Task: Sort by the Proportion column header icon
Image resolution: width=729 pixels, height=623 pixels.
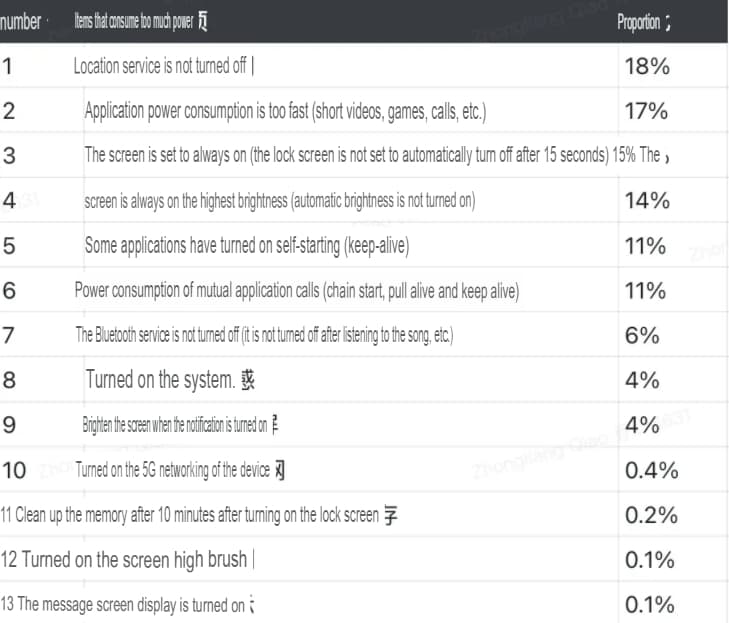Action: (x=668, y=22)
